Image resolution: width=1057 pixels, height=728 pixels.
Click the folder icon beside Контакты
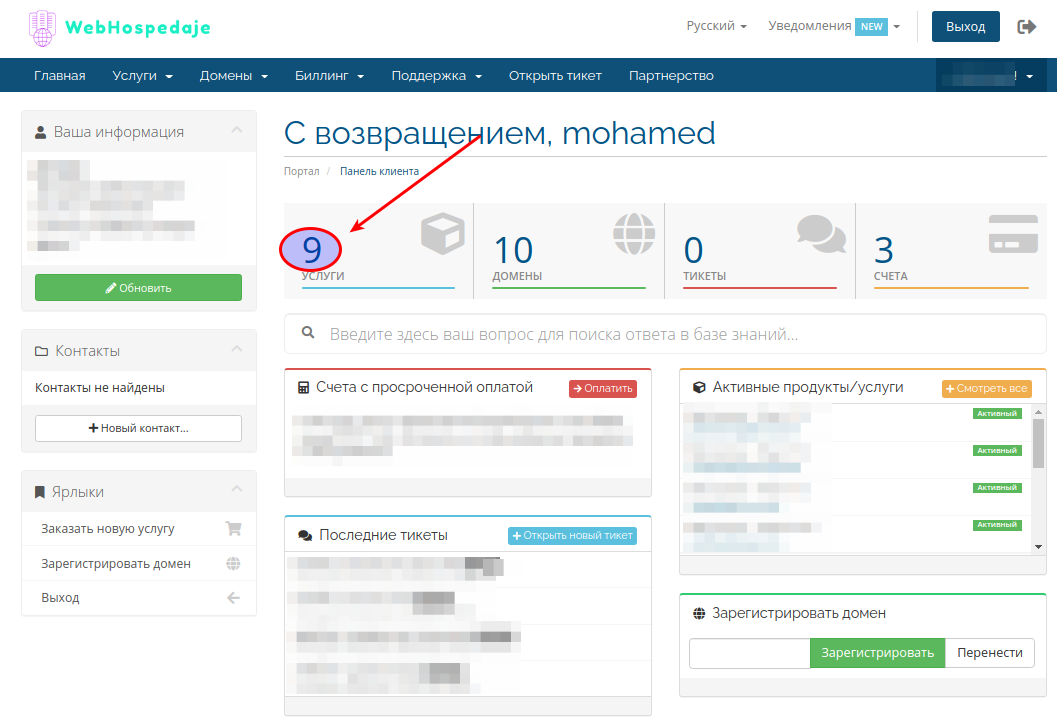click(x=41, y=351)
